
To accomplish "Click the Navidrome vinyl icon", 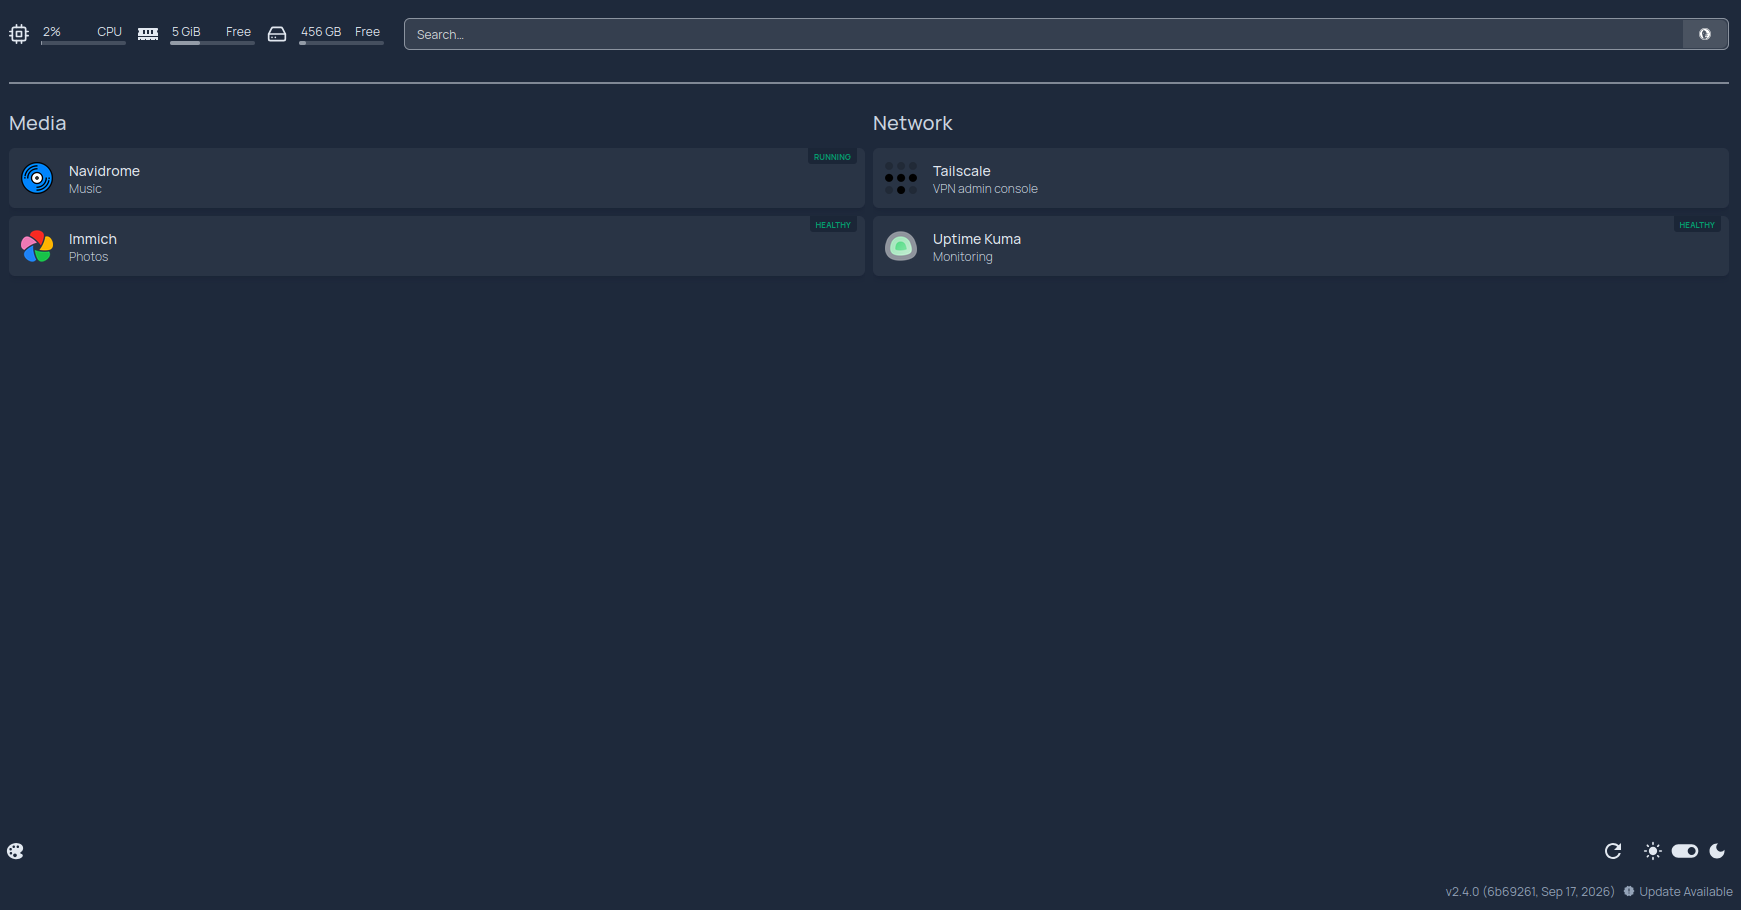I will coord(37,178).
